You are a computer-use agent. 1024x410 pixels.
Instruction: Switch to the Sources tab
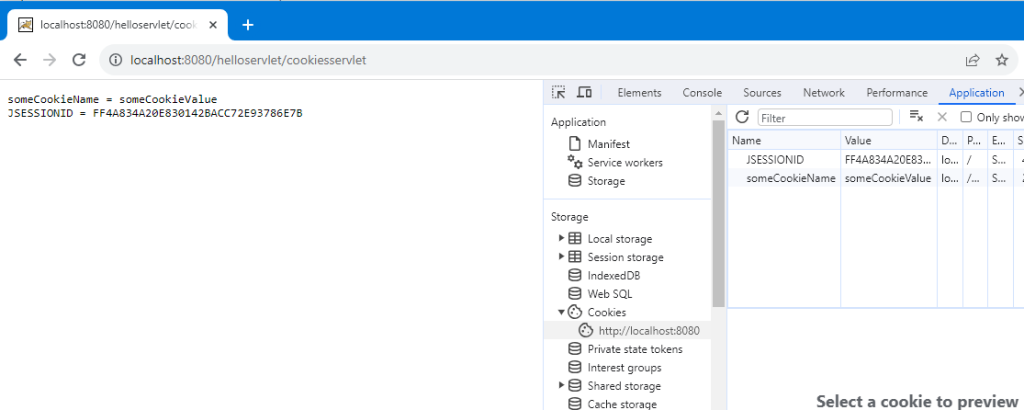pos(762,93)
